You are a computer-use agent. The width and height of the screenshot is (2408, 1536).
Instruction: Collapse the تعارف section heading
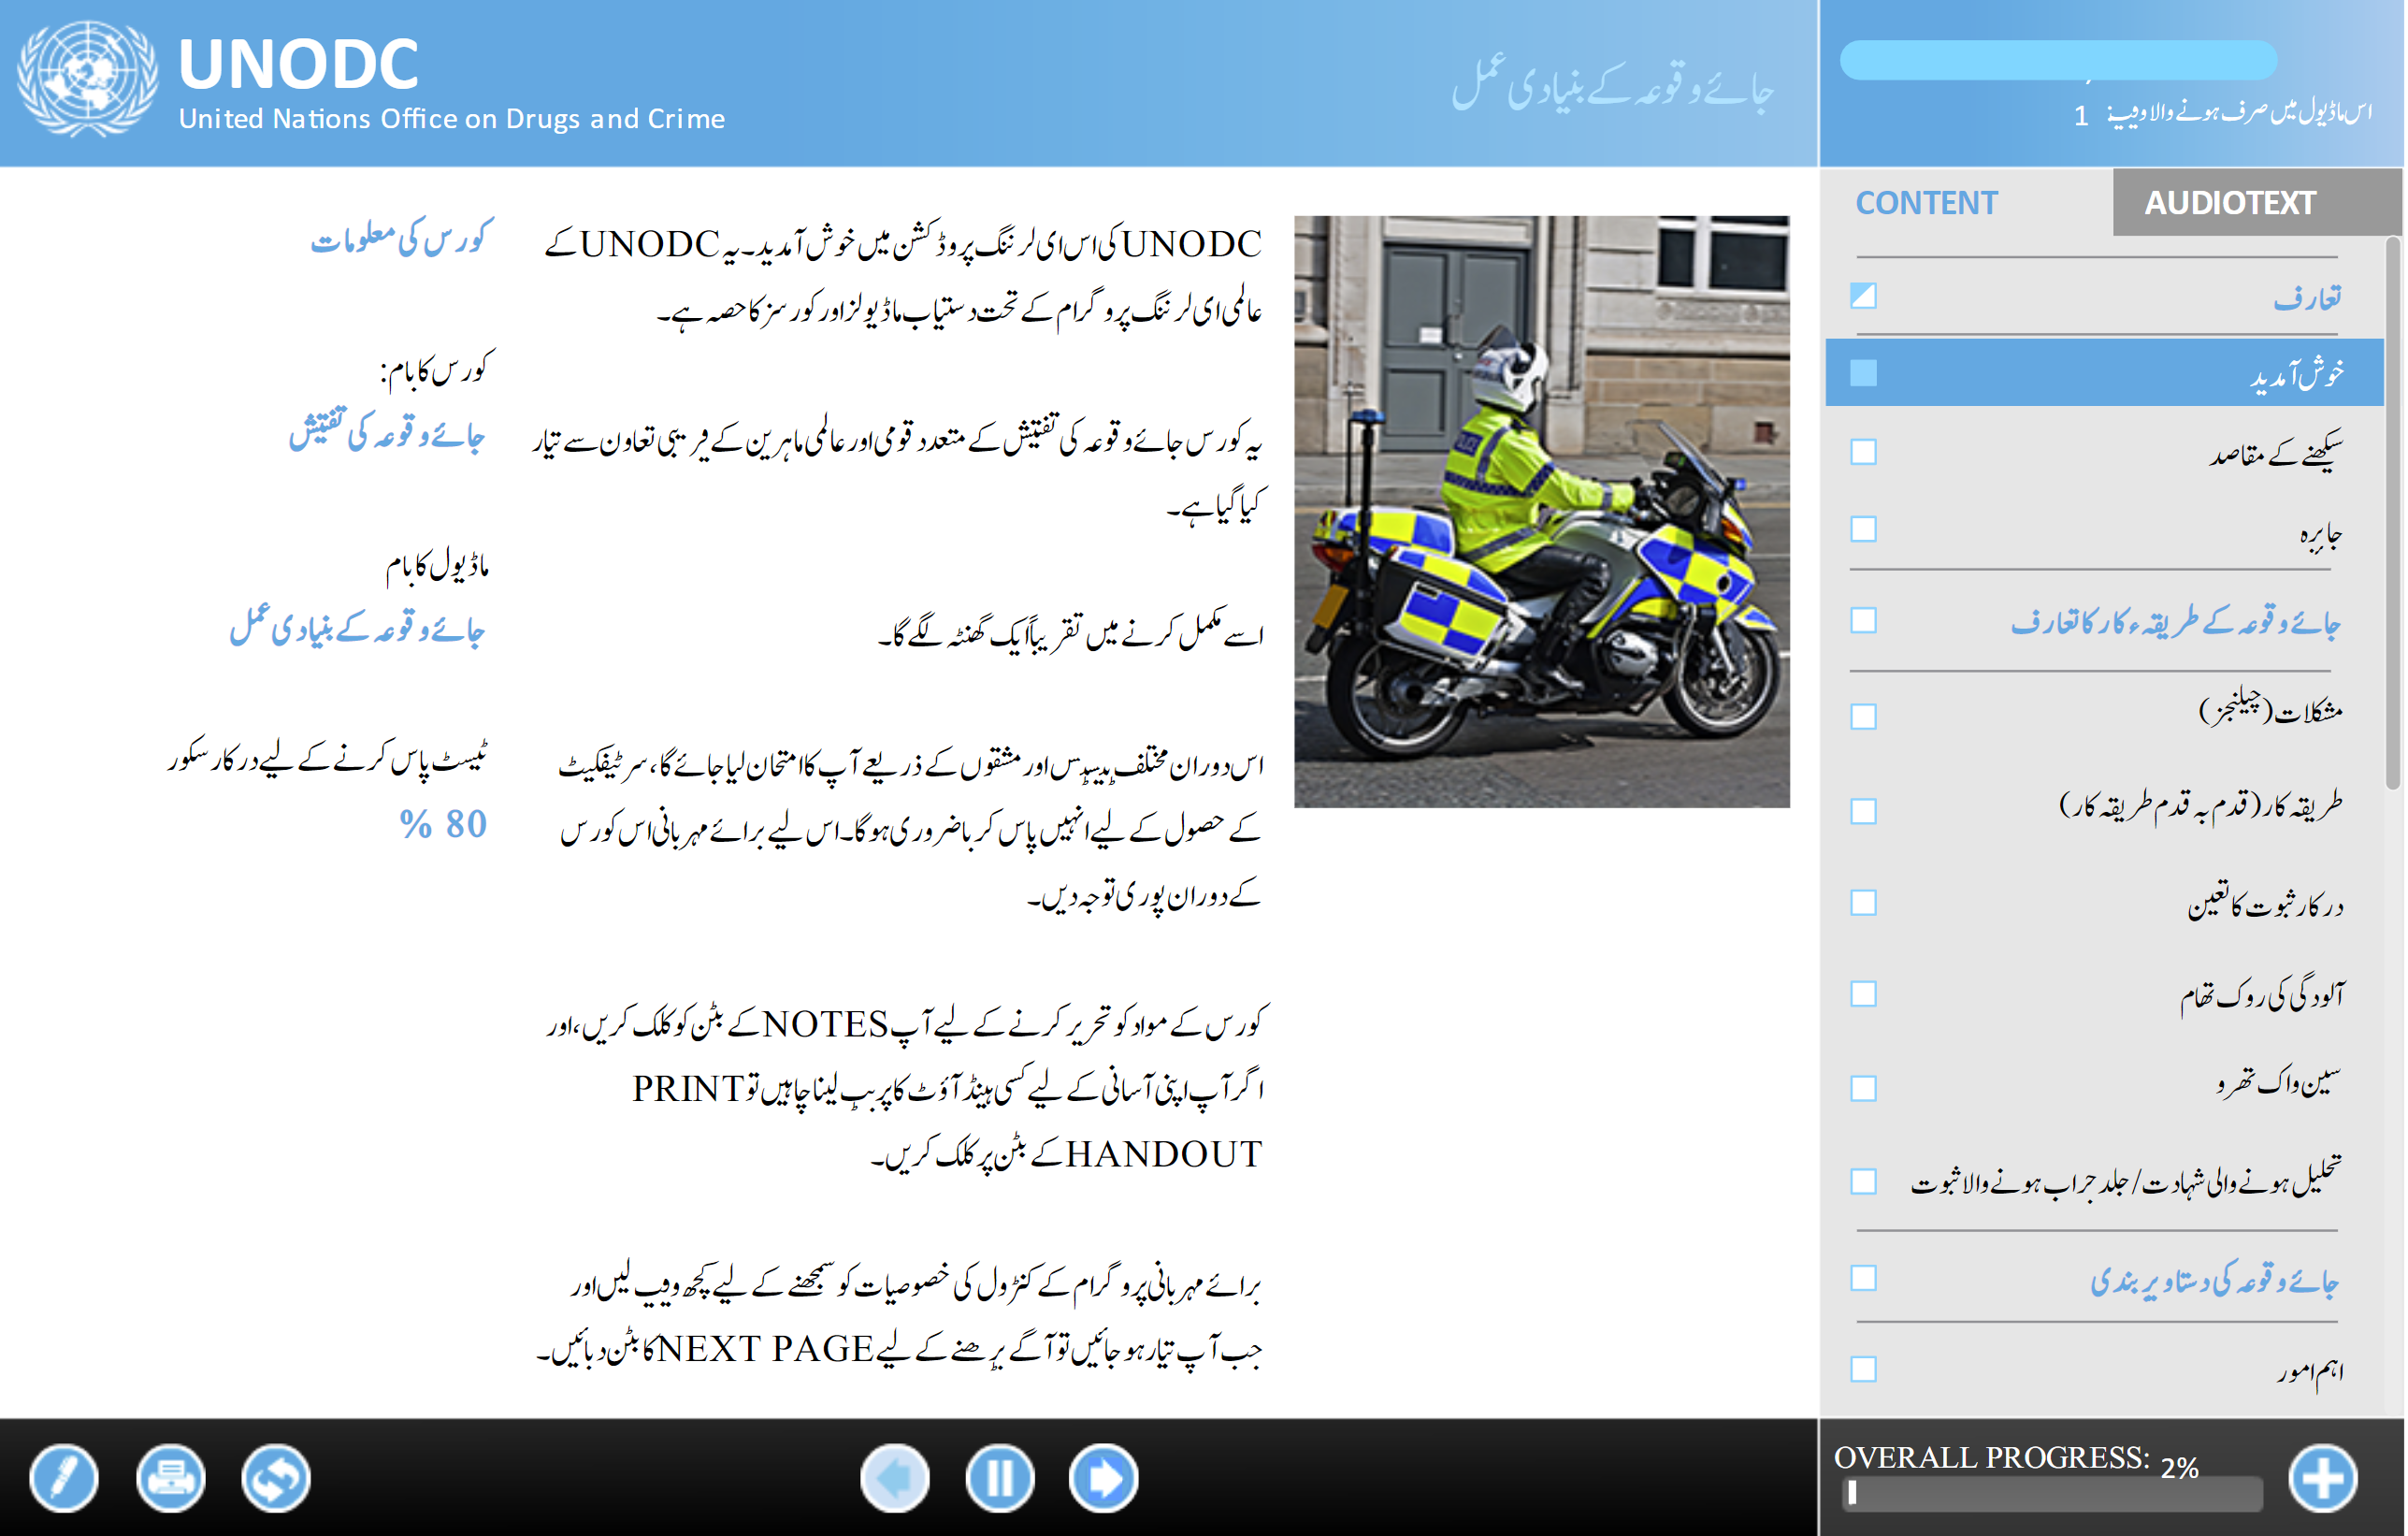(x=2308, y=297)
